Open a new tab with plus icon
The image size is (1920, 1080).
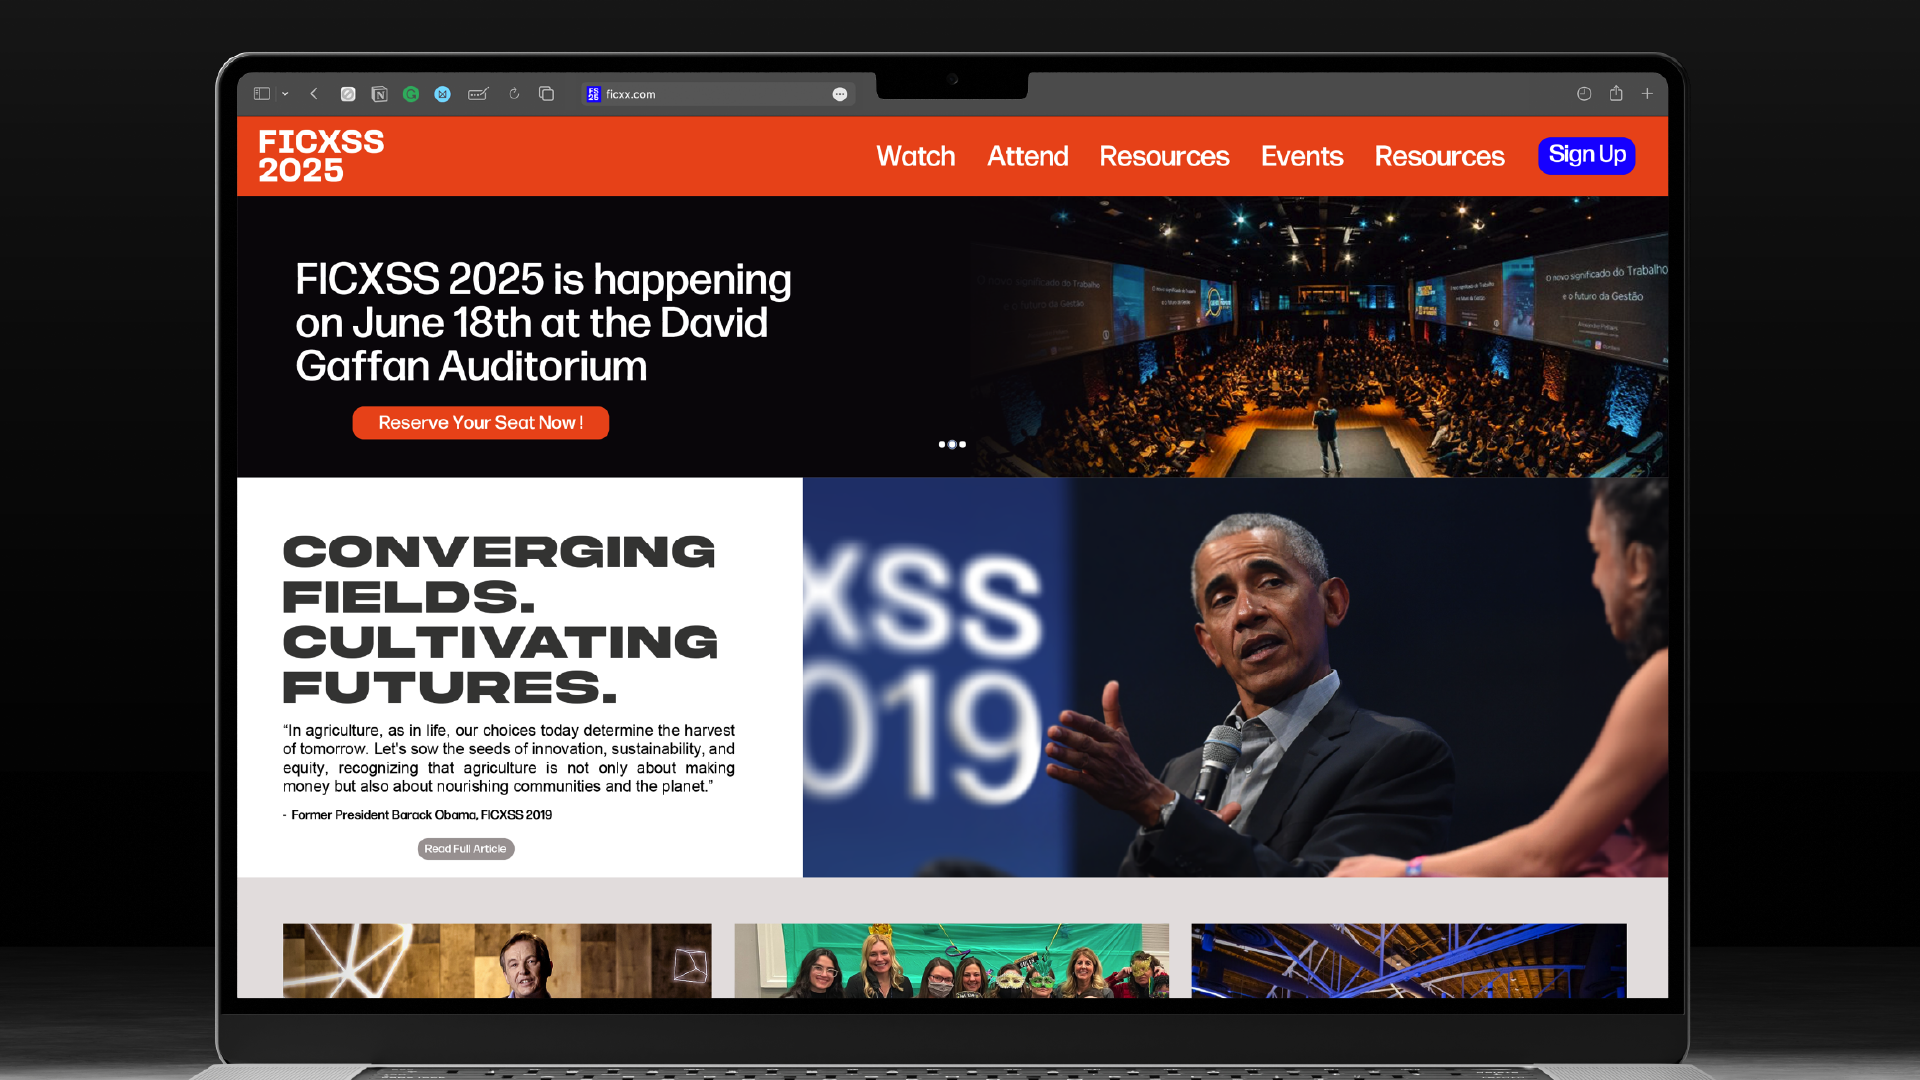click(x=1647, y=94)
